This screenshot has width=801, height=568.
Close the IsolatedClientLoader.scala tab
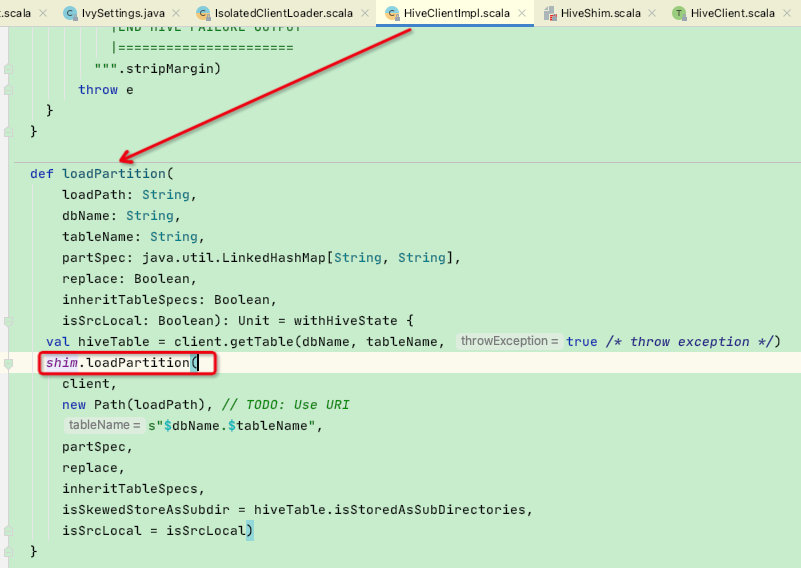365,13
